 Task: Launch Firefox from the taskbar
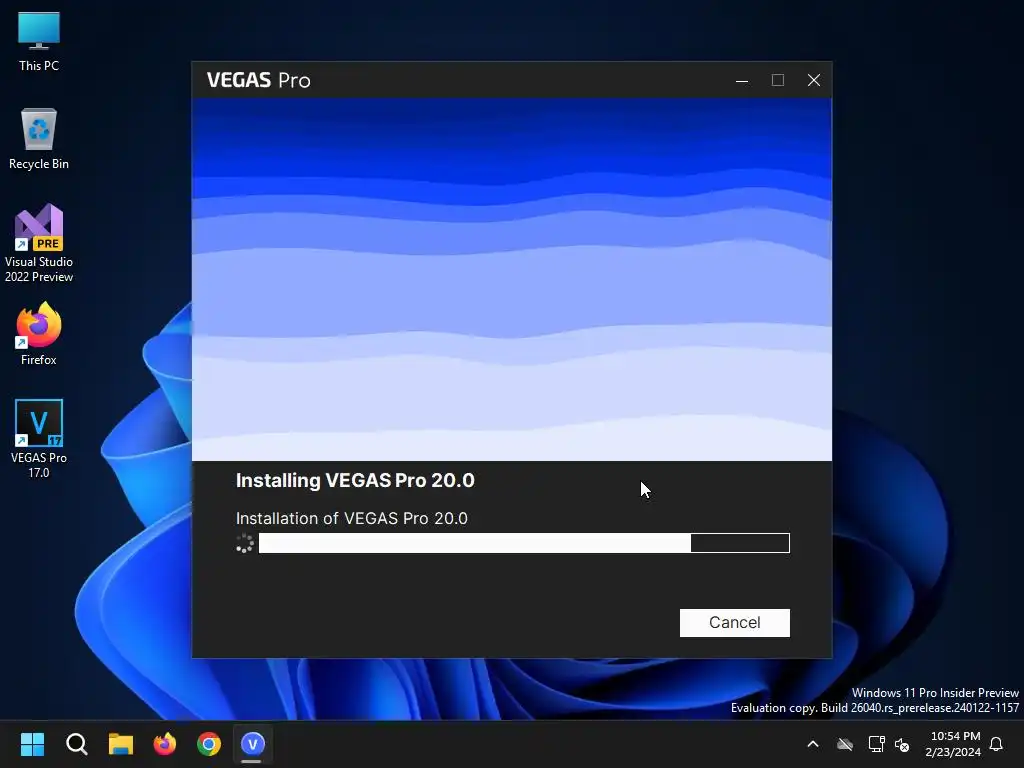tap(165, 744)
